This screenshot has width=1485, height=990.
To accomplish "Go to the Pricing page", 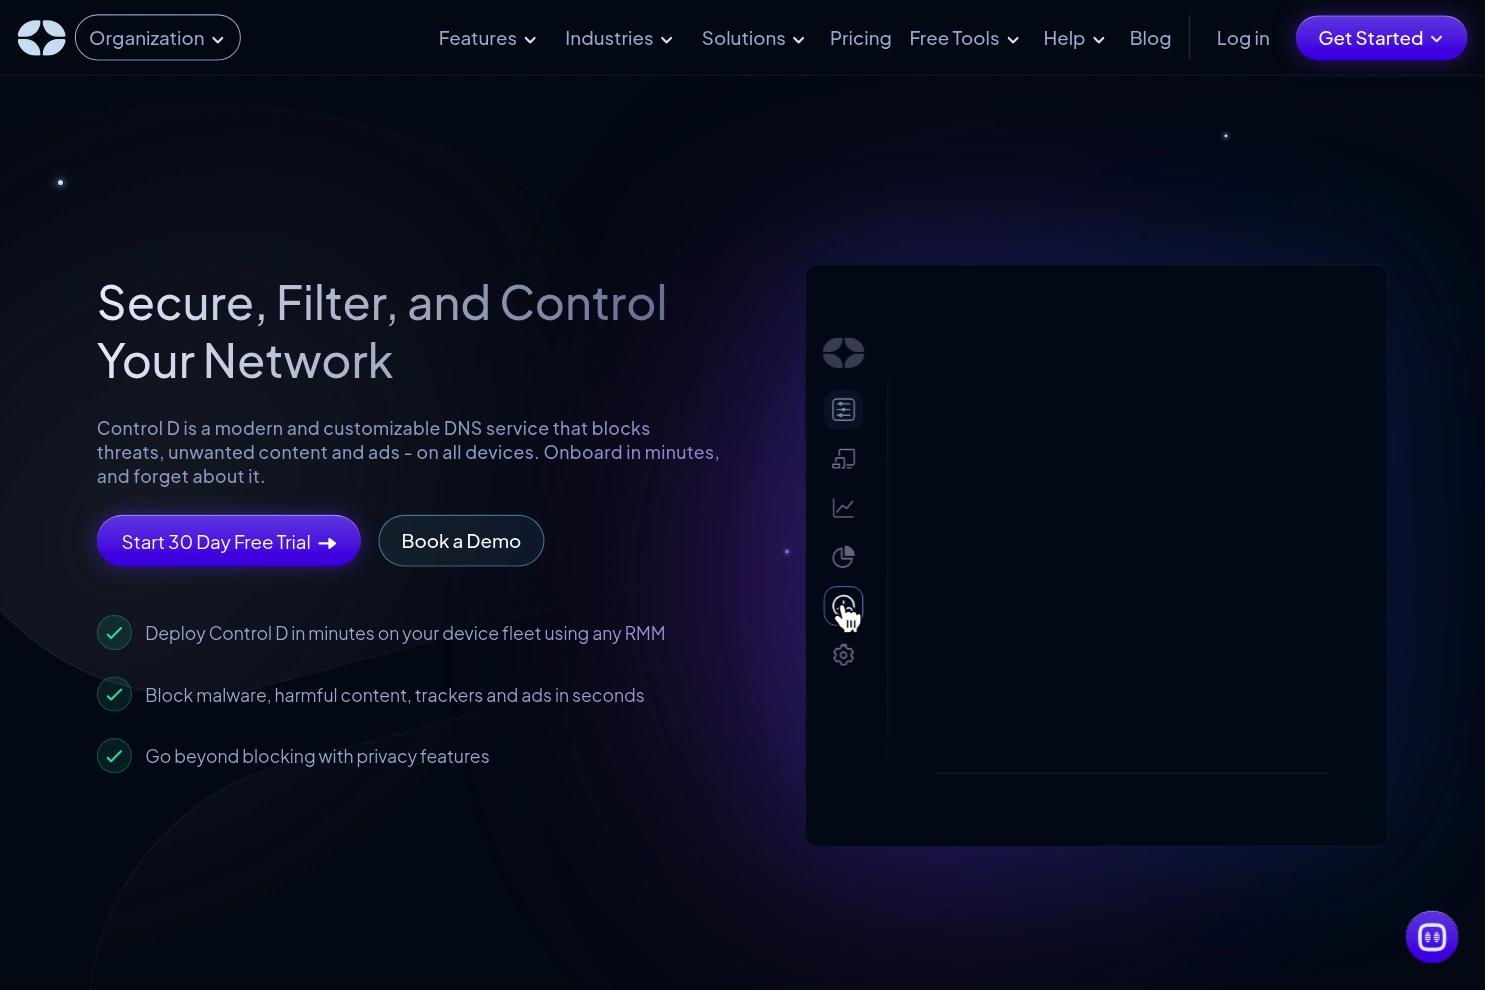I will pos(860,39).
